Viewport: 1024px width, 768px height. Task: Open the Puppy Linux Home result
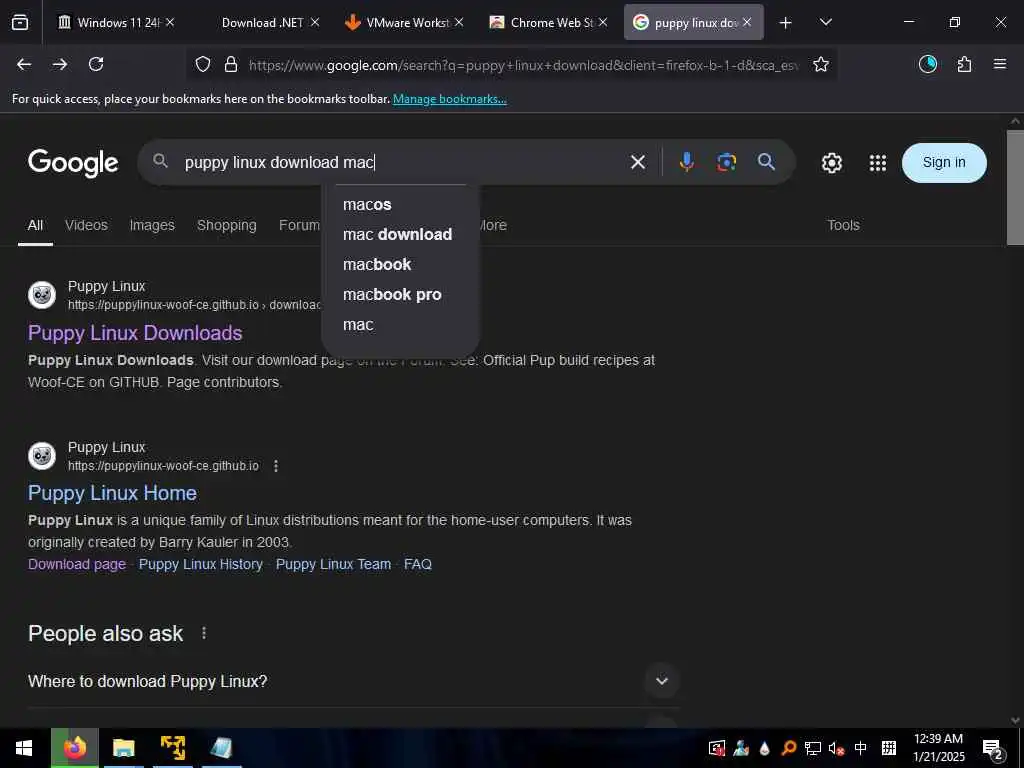pos(112,493)
